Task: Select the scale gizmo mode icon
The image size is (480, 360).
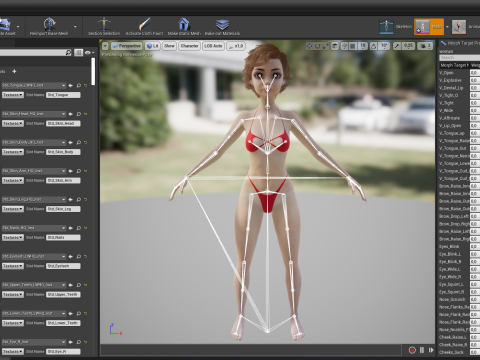Action: click(326, 46)
